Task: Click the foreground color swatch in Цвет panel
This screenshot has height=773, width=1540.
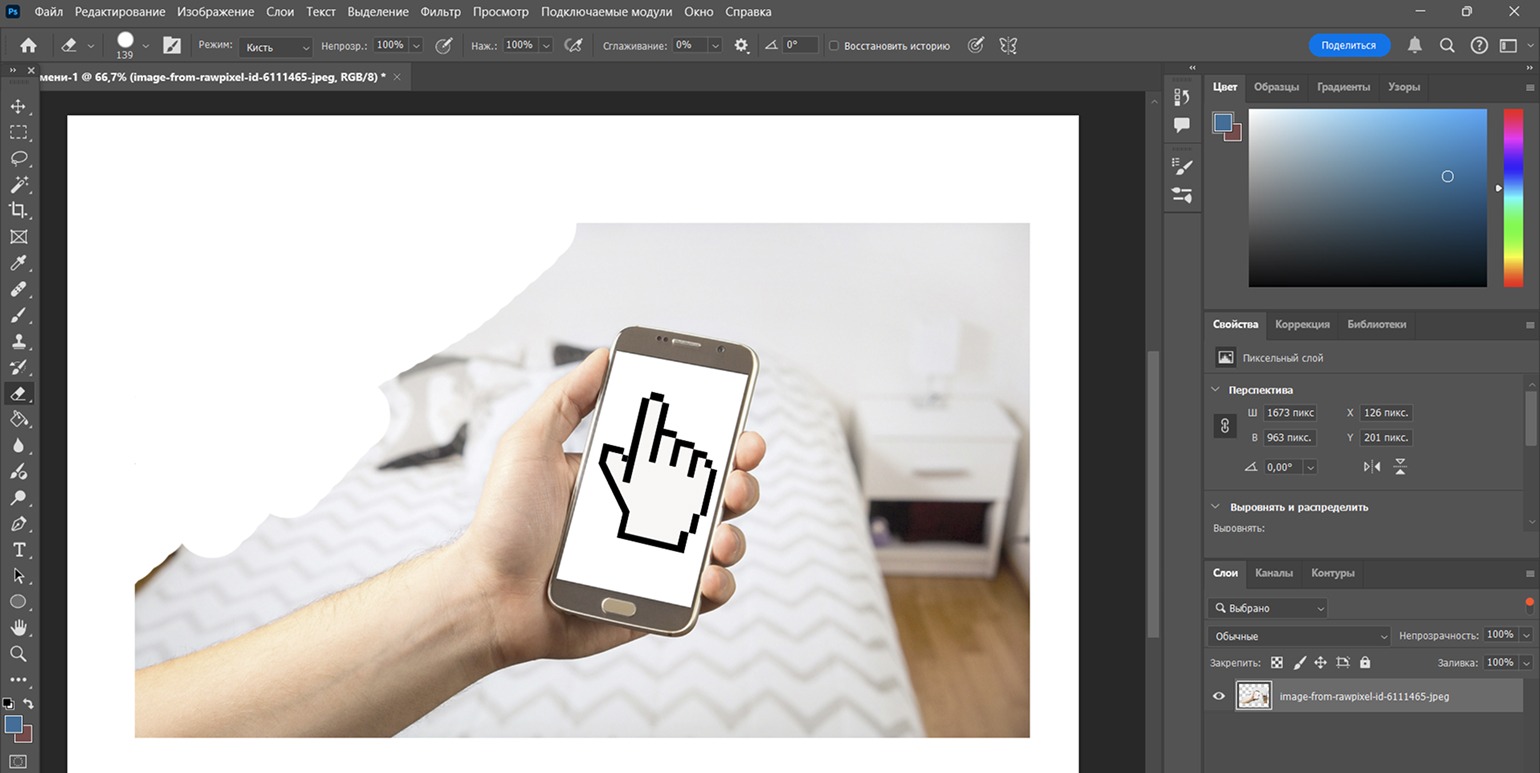Action: click(x=1222, y=122)
